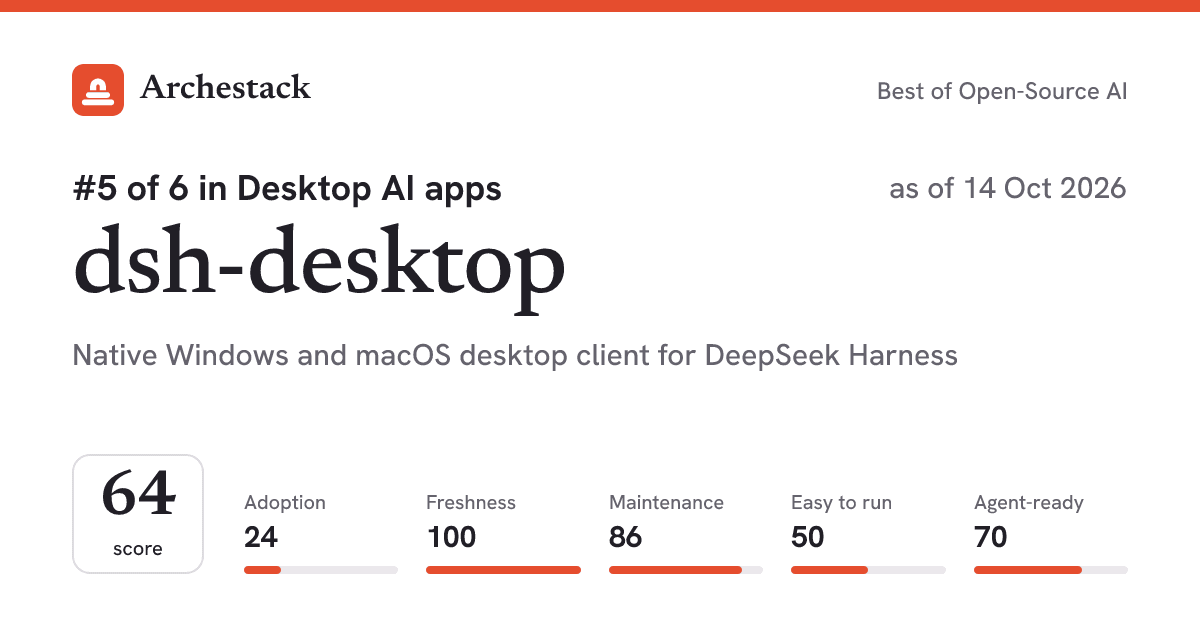Click the Agent-ready value 70

tap(991, 538)
